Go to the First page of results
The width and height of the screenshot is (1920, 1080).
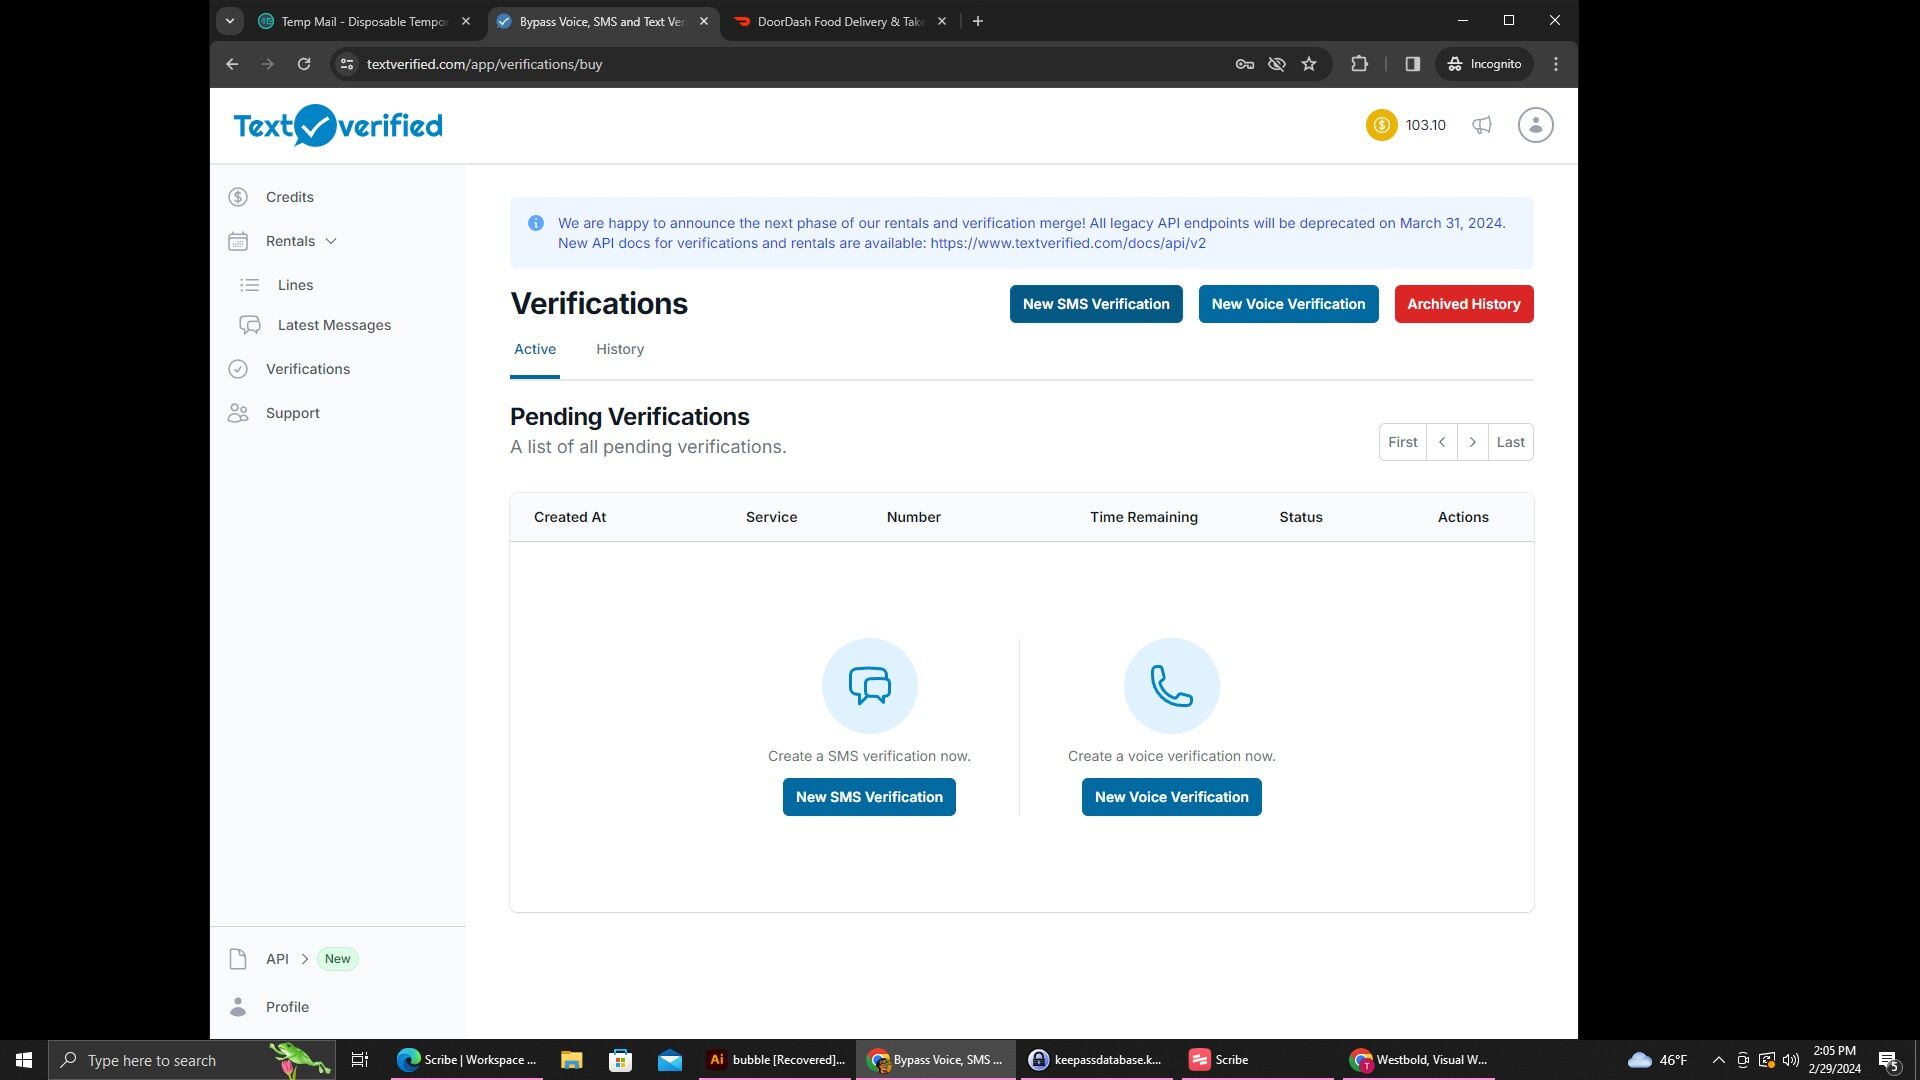[1403, 442]
